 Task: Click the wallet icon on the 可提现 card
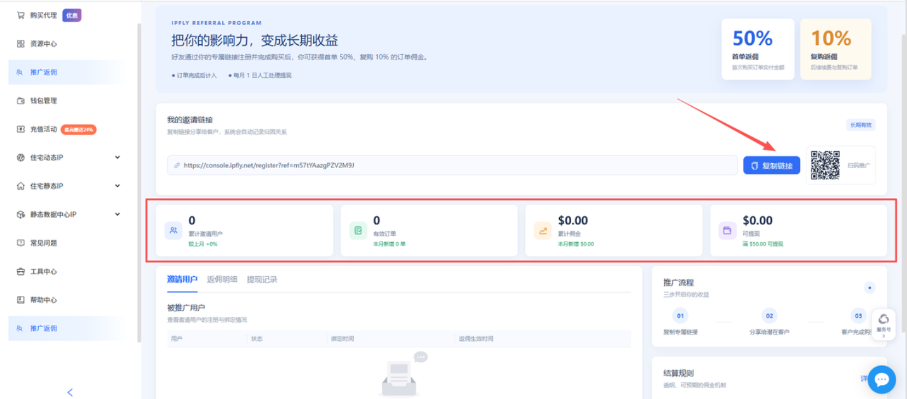coord(728,230)
